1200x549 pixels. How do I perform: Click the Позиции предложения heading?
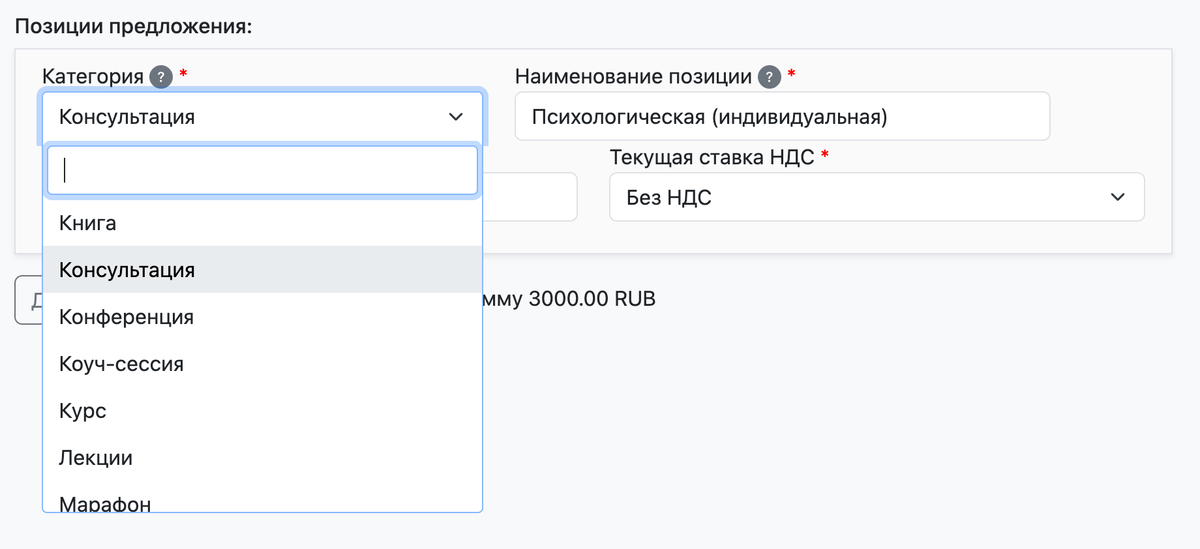[133, 25]
